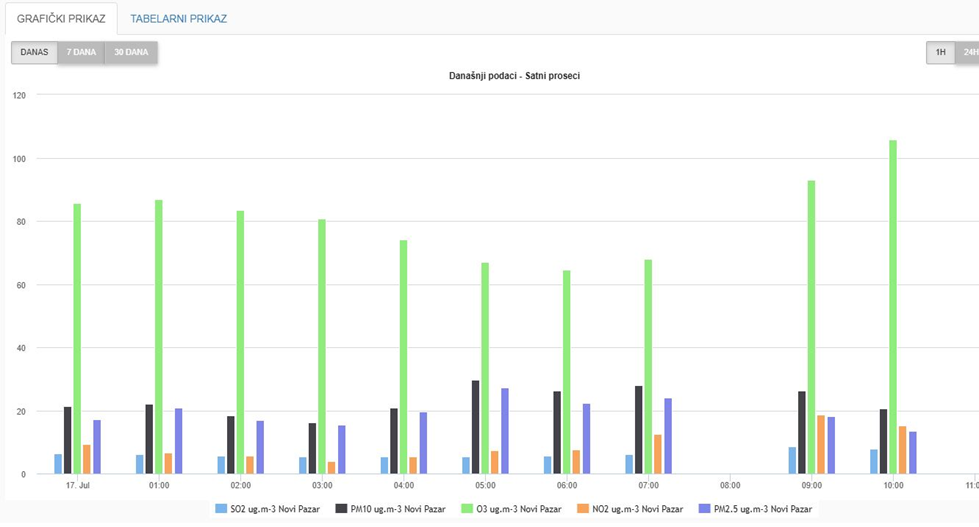Viewport: 979px width, 527px height.
Task: Click the DANAS range button
Action: coord(34,52)
